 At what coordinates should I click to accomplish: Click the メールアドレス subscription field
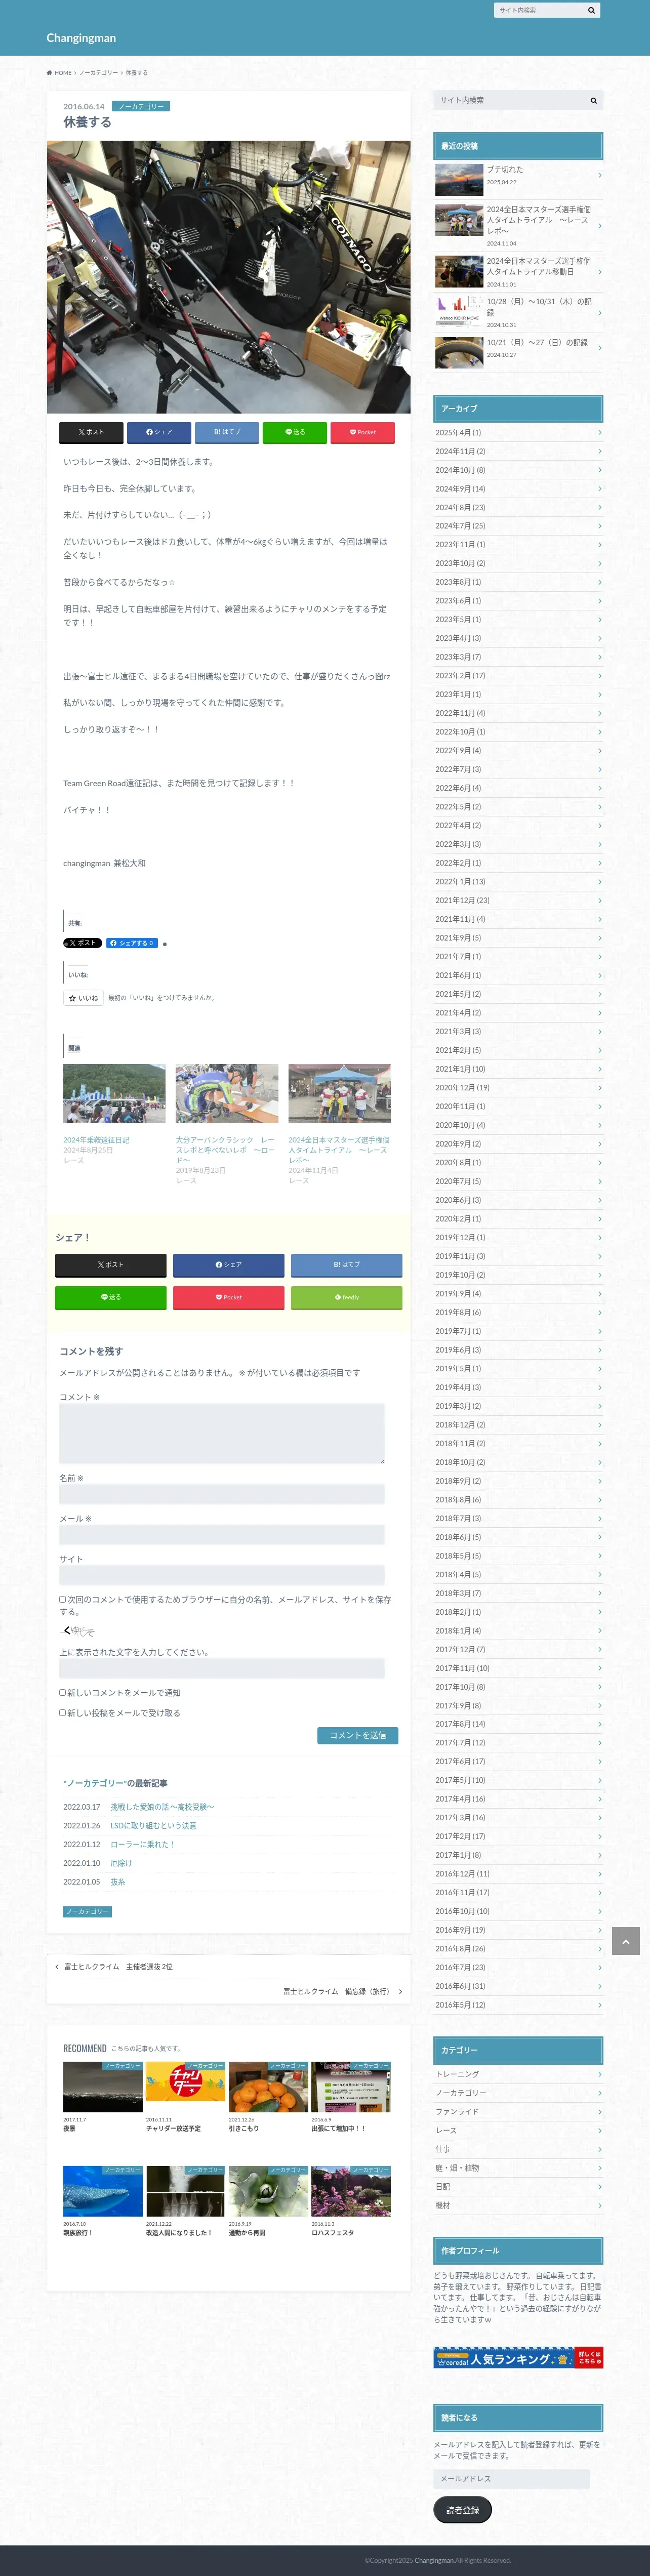click(x=511, y=2478)
